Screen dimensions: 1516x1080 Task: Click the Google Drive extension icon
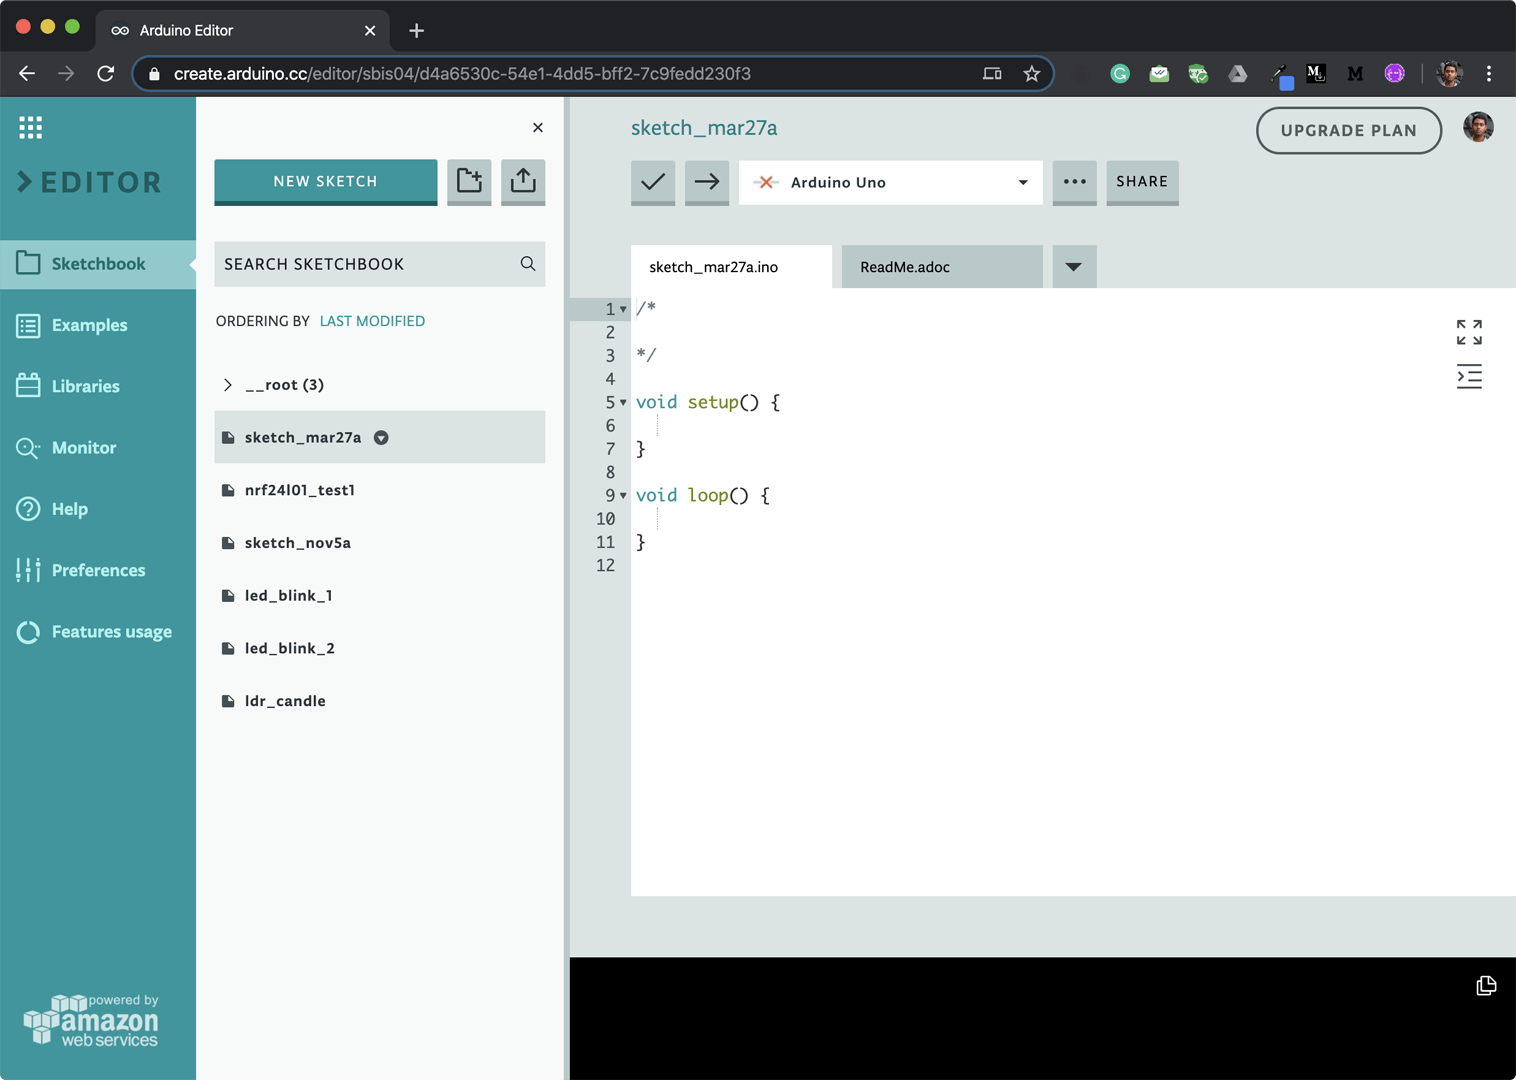[1238, 73]
